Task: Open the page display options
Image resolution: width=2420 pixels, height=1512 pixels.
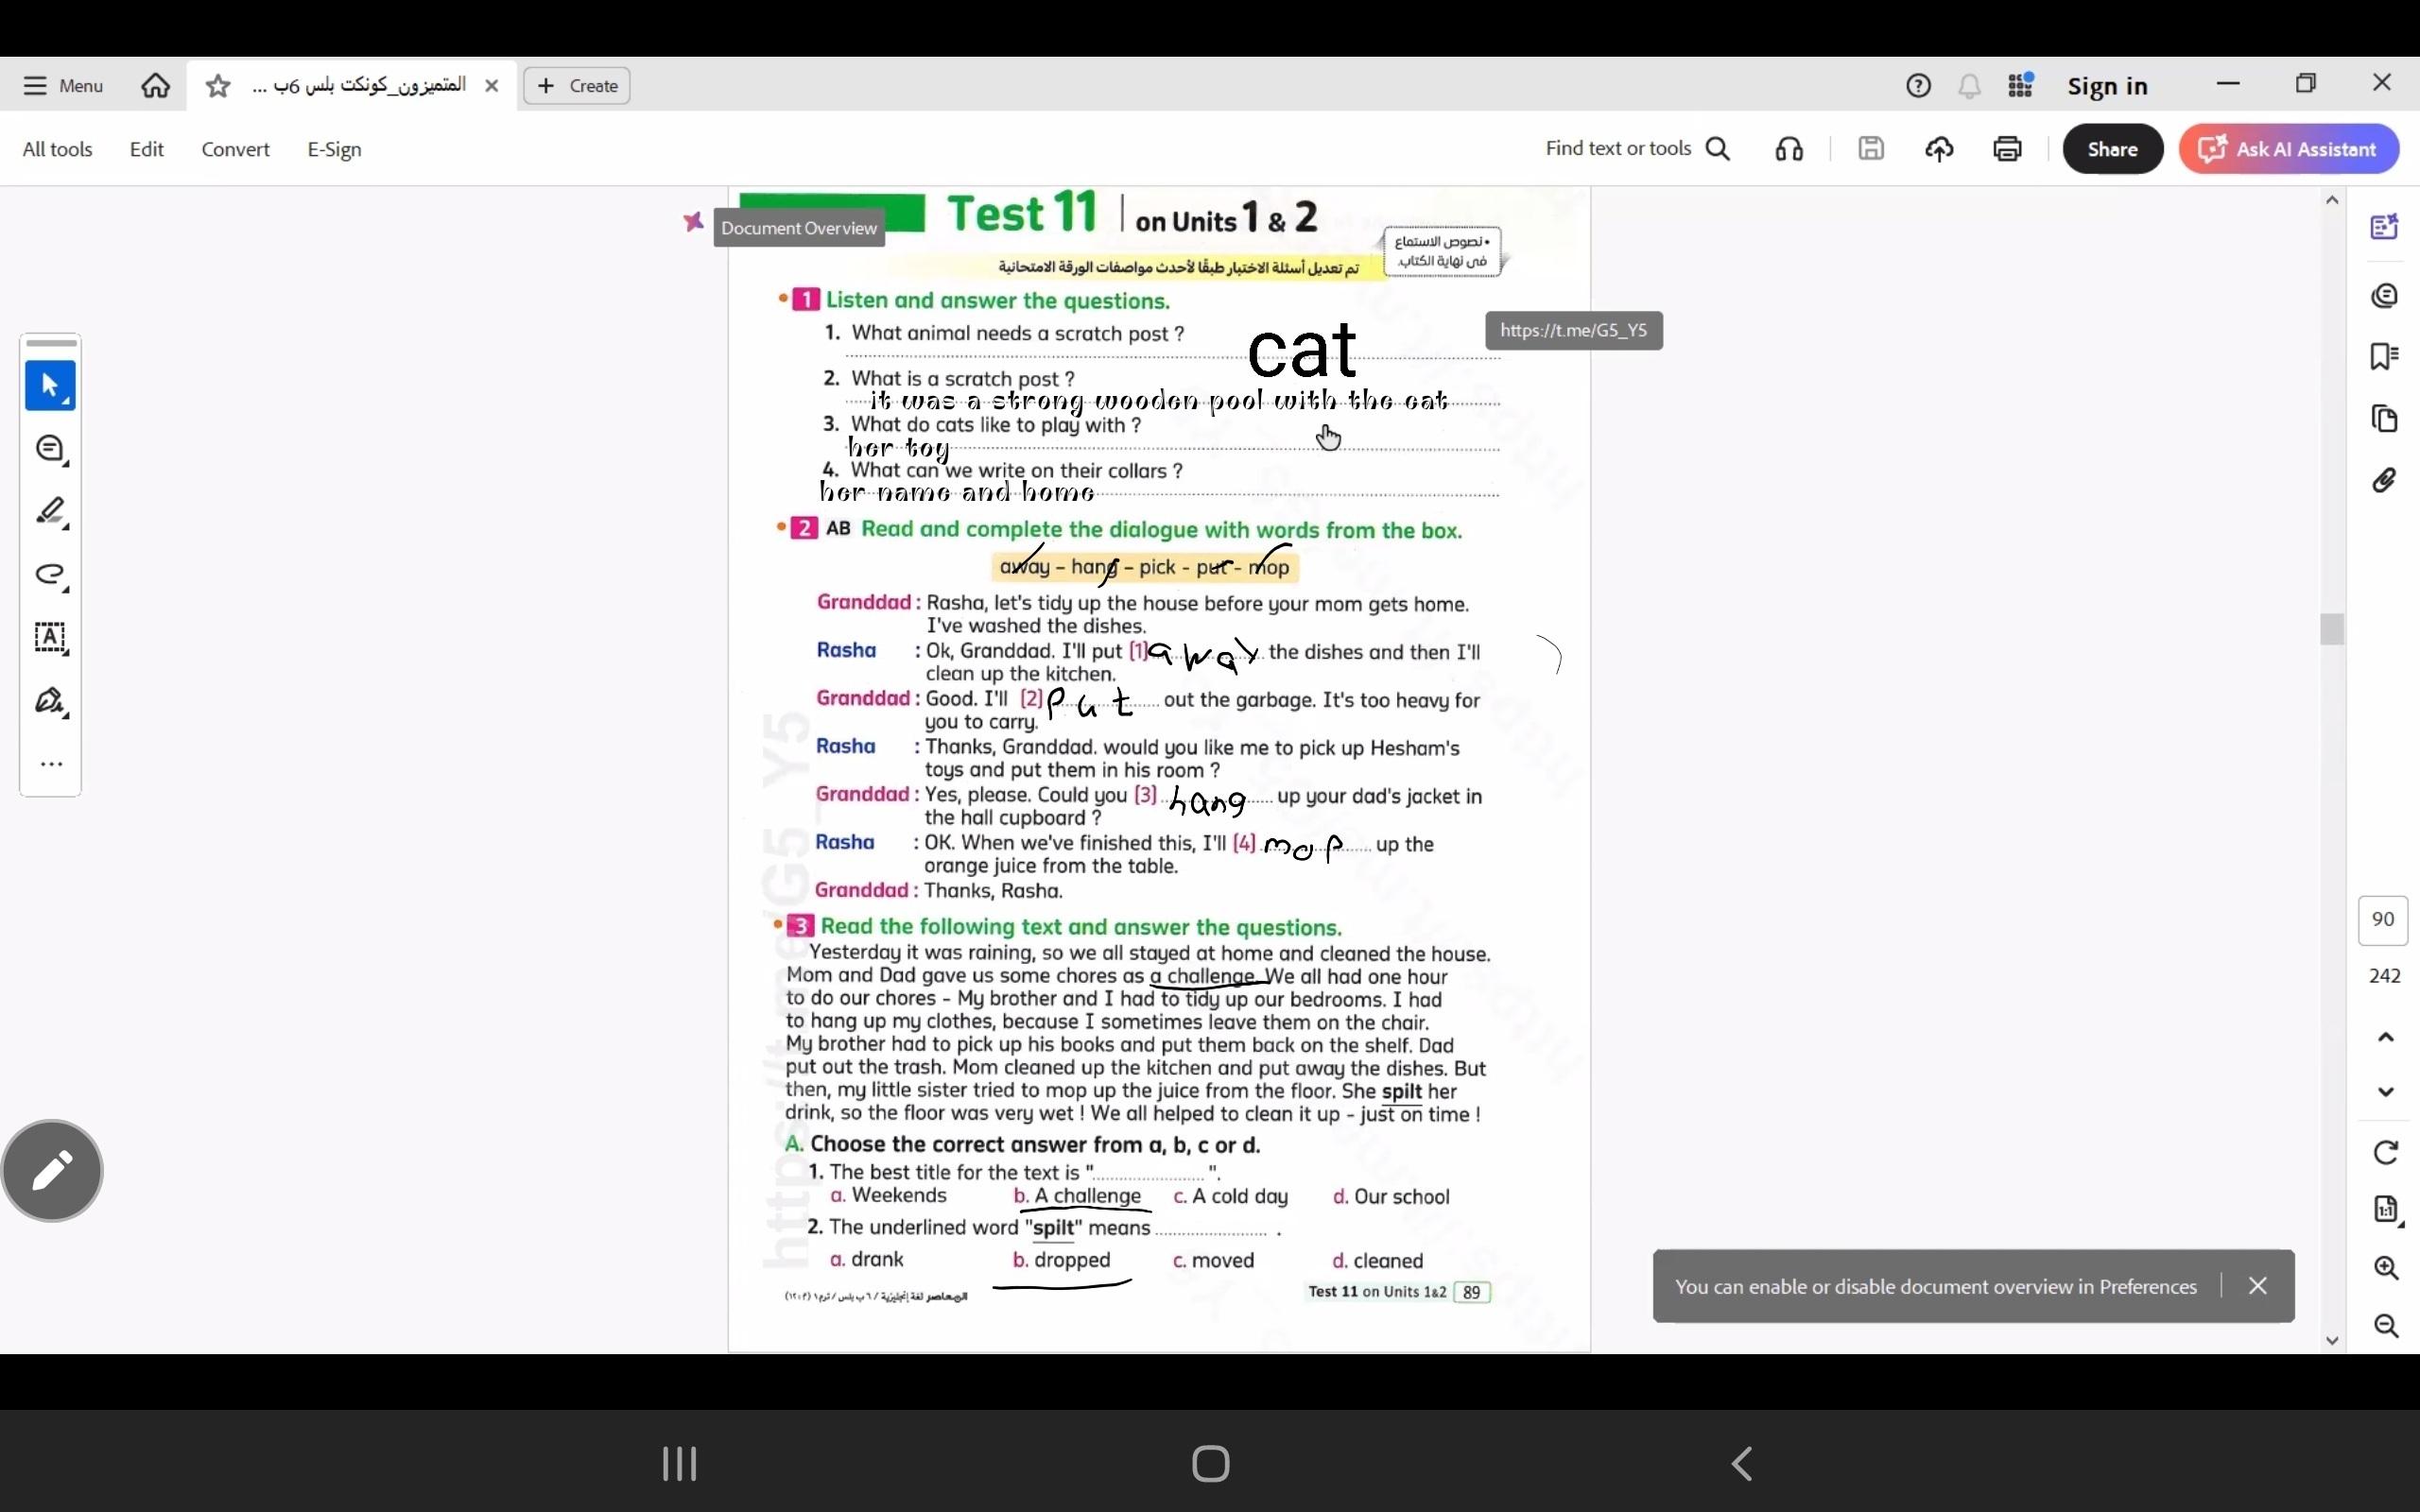Action: coord(2386,1210)
